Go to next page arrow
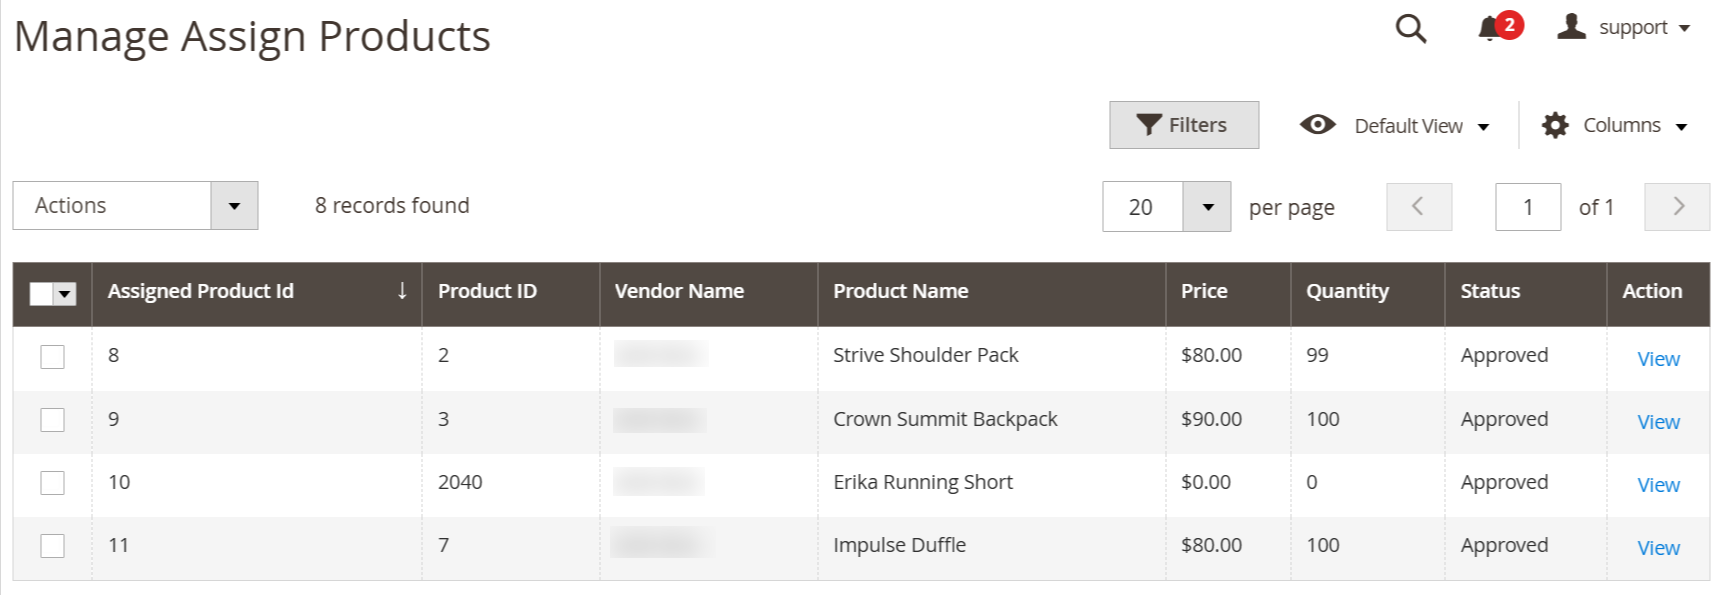This screenshot has height=595, width=1732. tap(1677, 207)
